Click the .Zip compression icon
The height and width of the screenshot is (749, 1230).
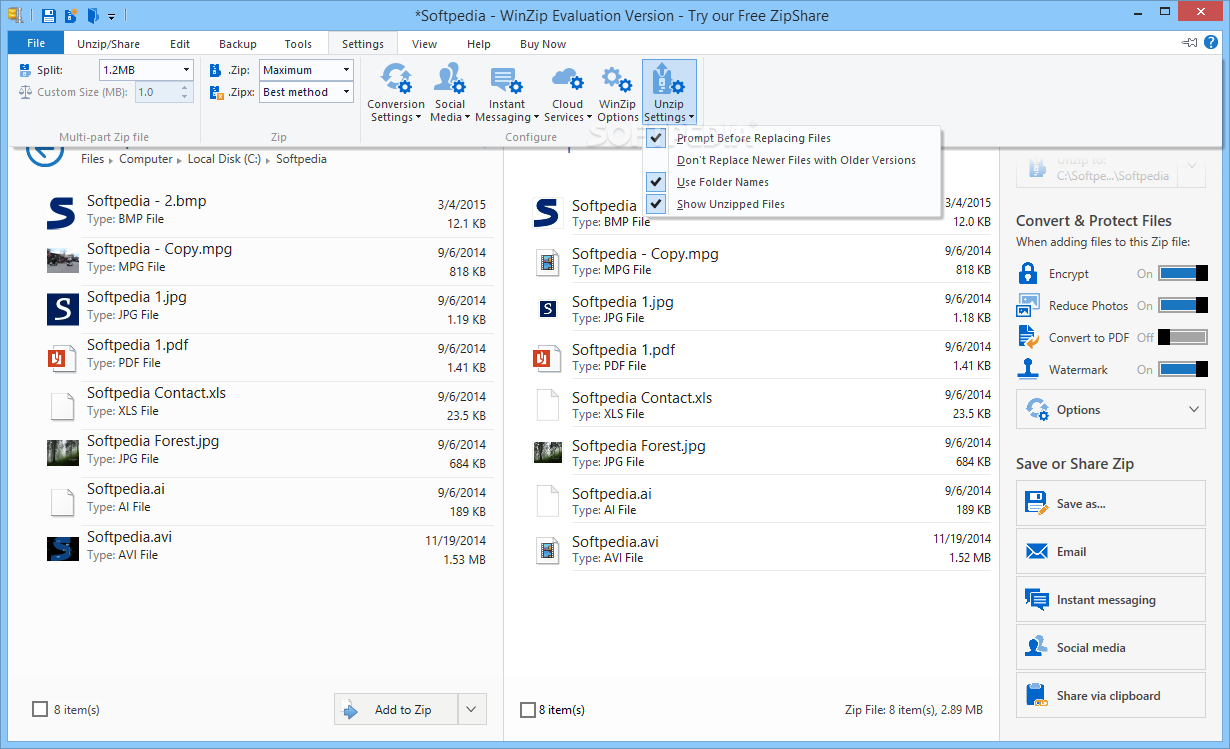point(216,70)
